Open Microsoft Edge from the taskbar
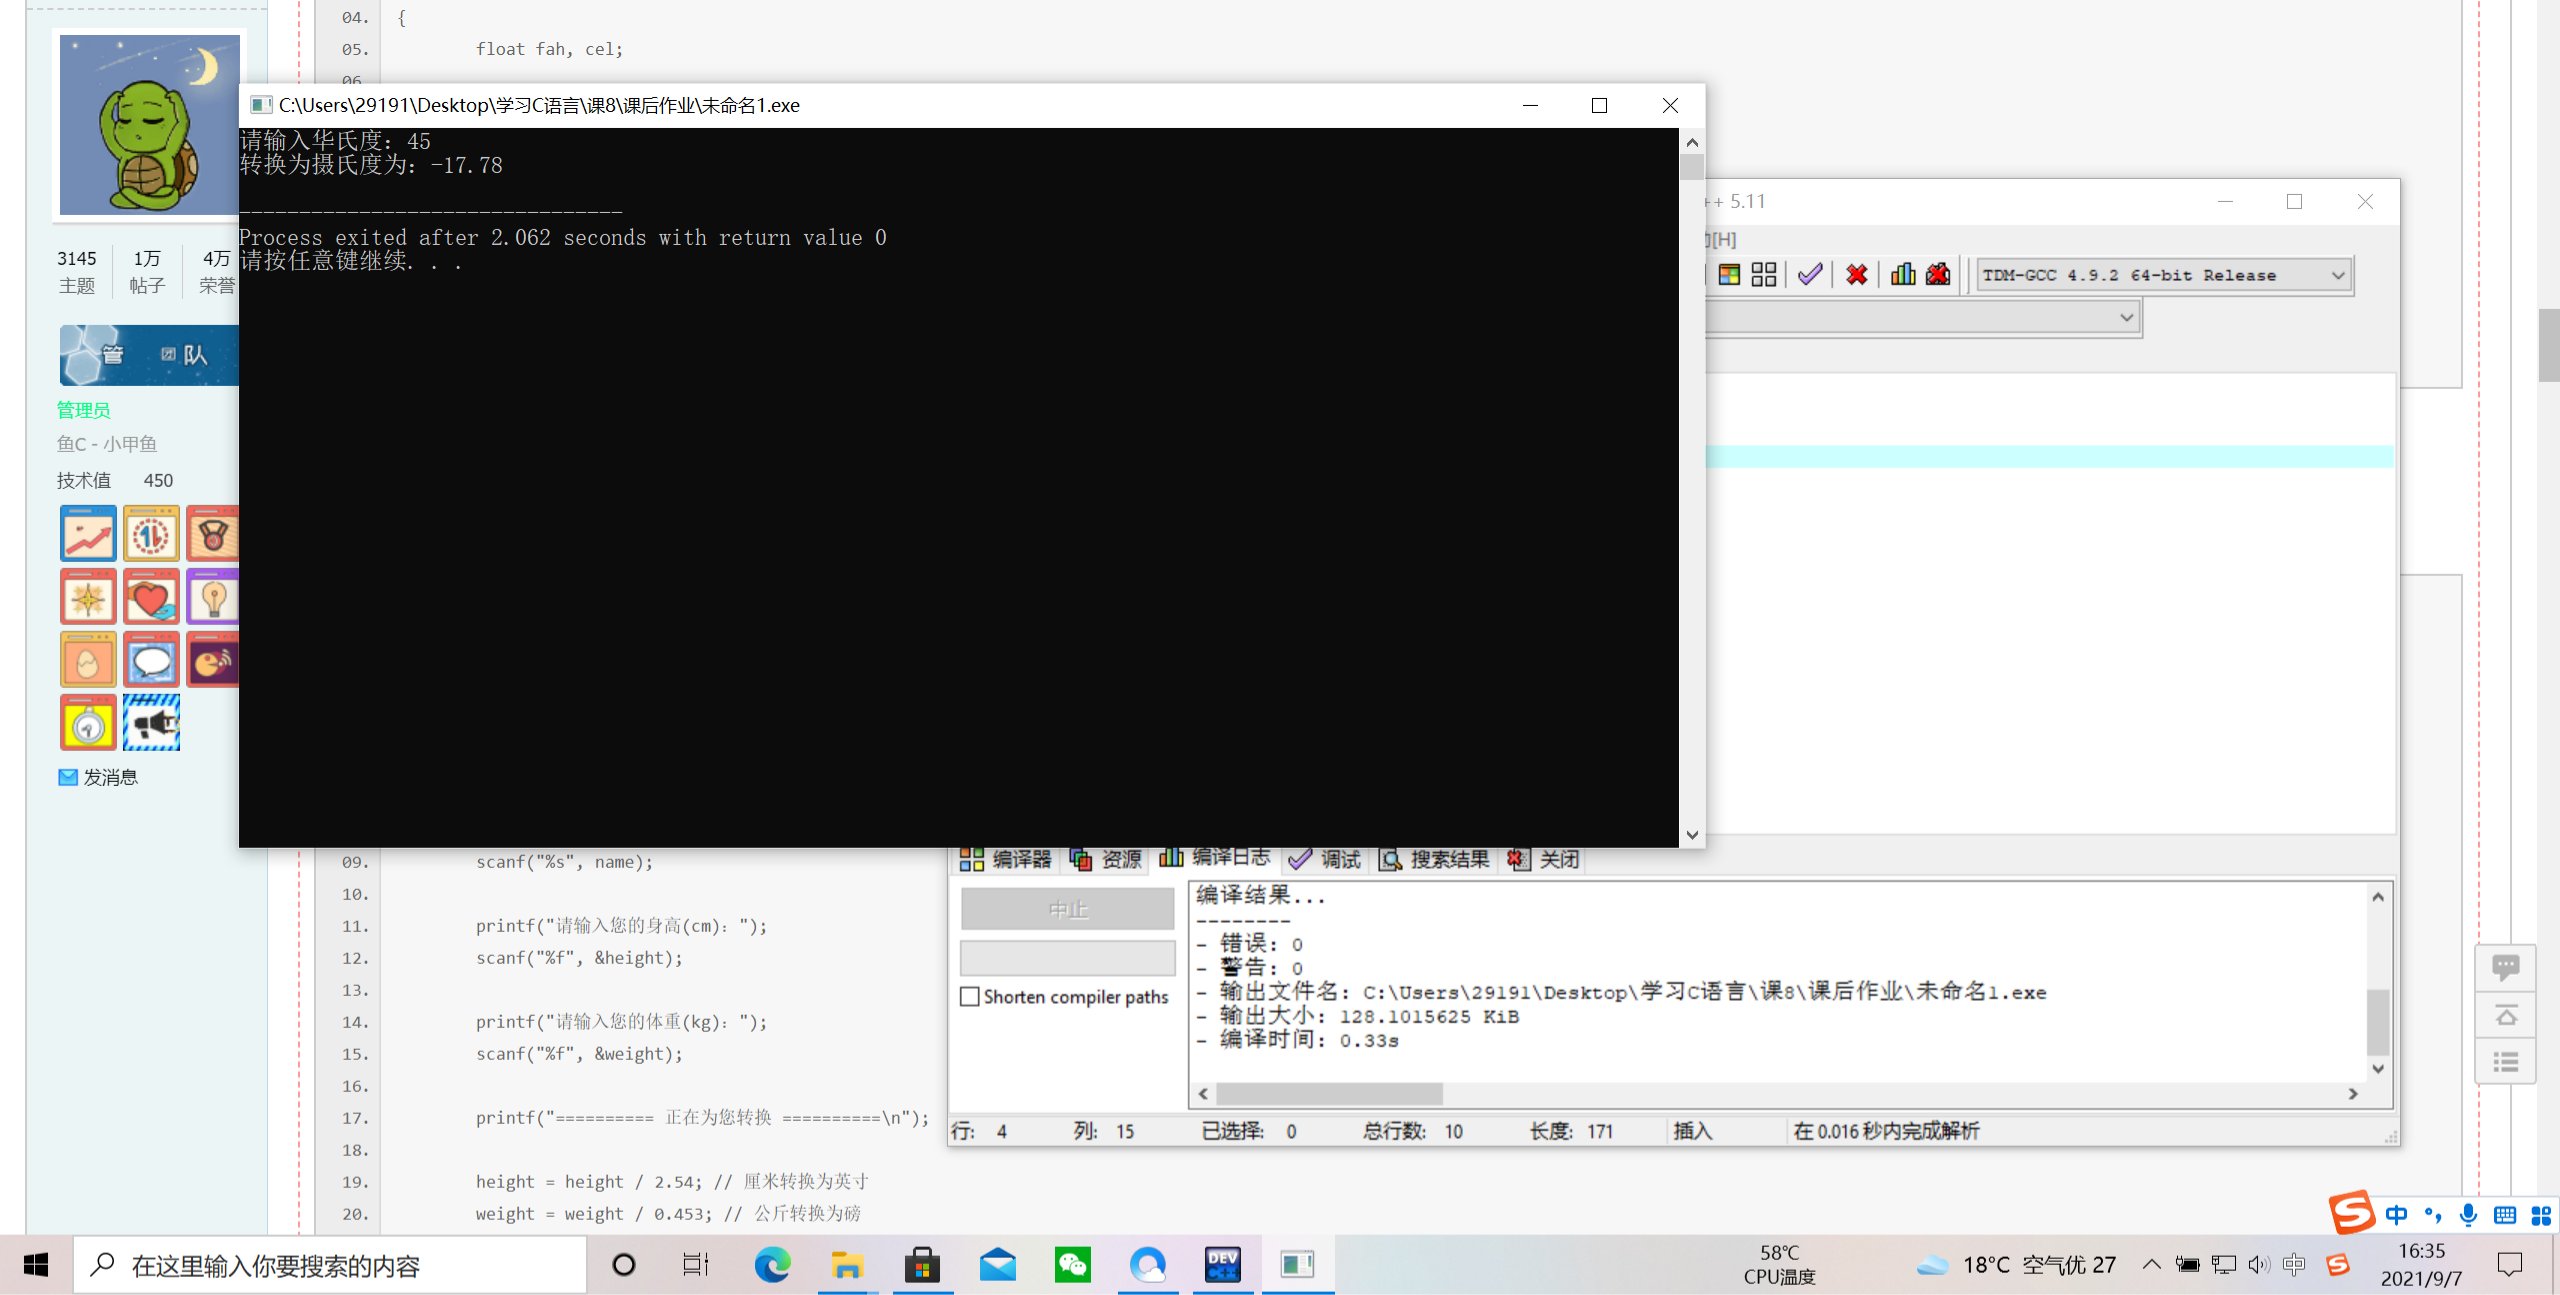 coord(772,1265)
